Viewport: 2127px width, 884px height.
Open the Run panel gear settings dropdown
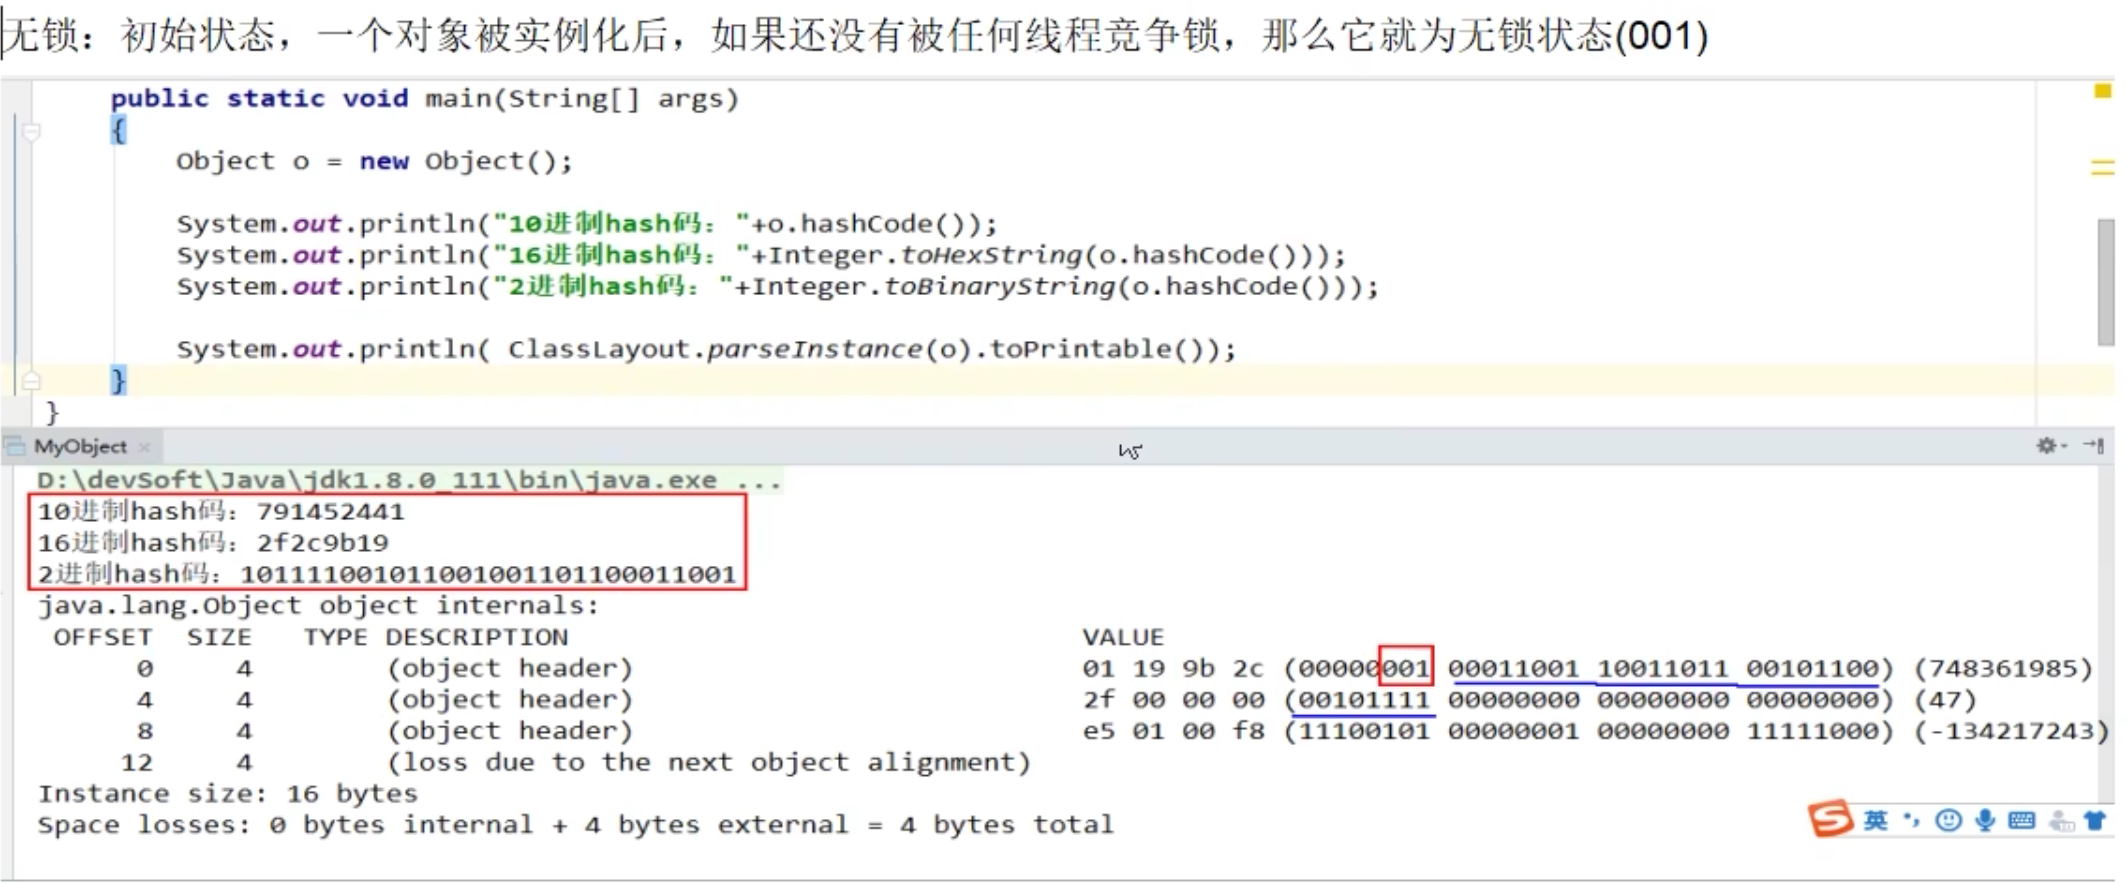[x=2049, y=446]
